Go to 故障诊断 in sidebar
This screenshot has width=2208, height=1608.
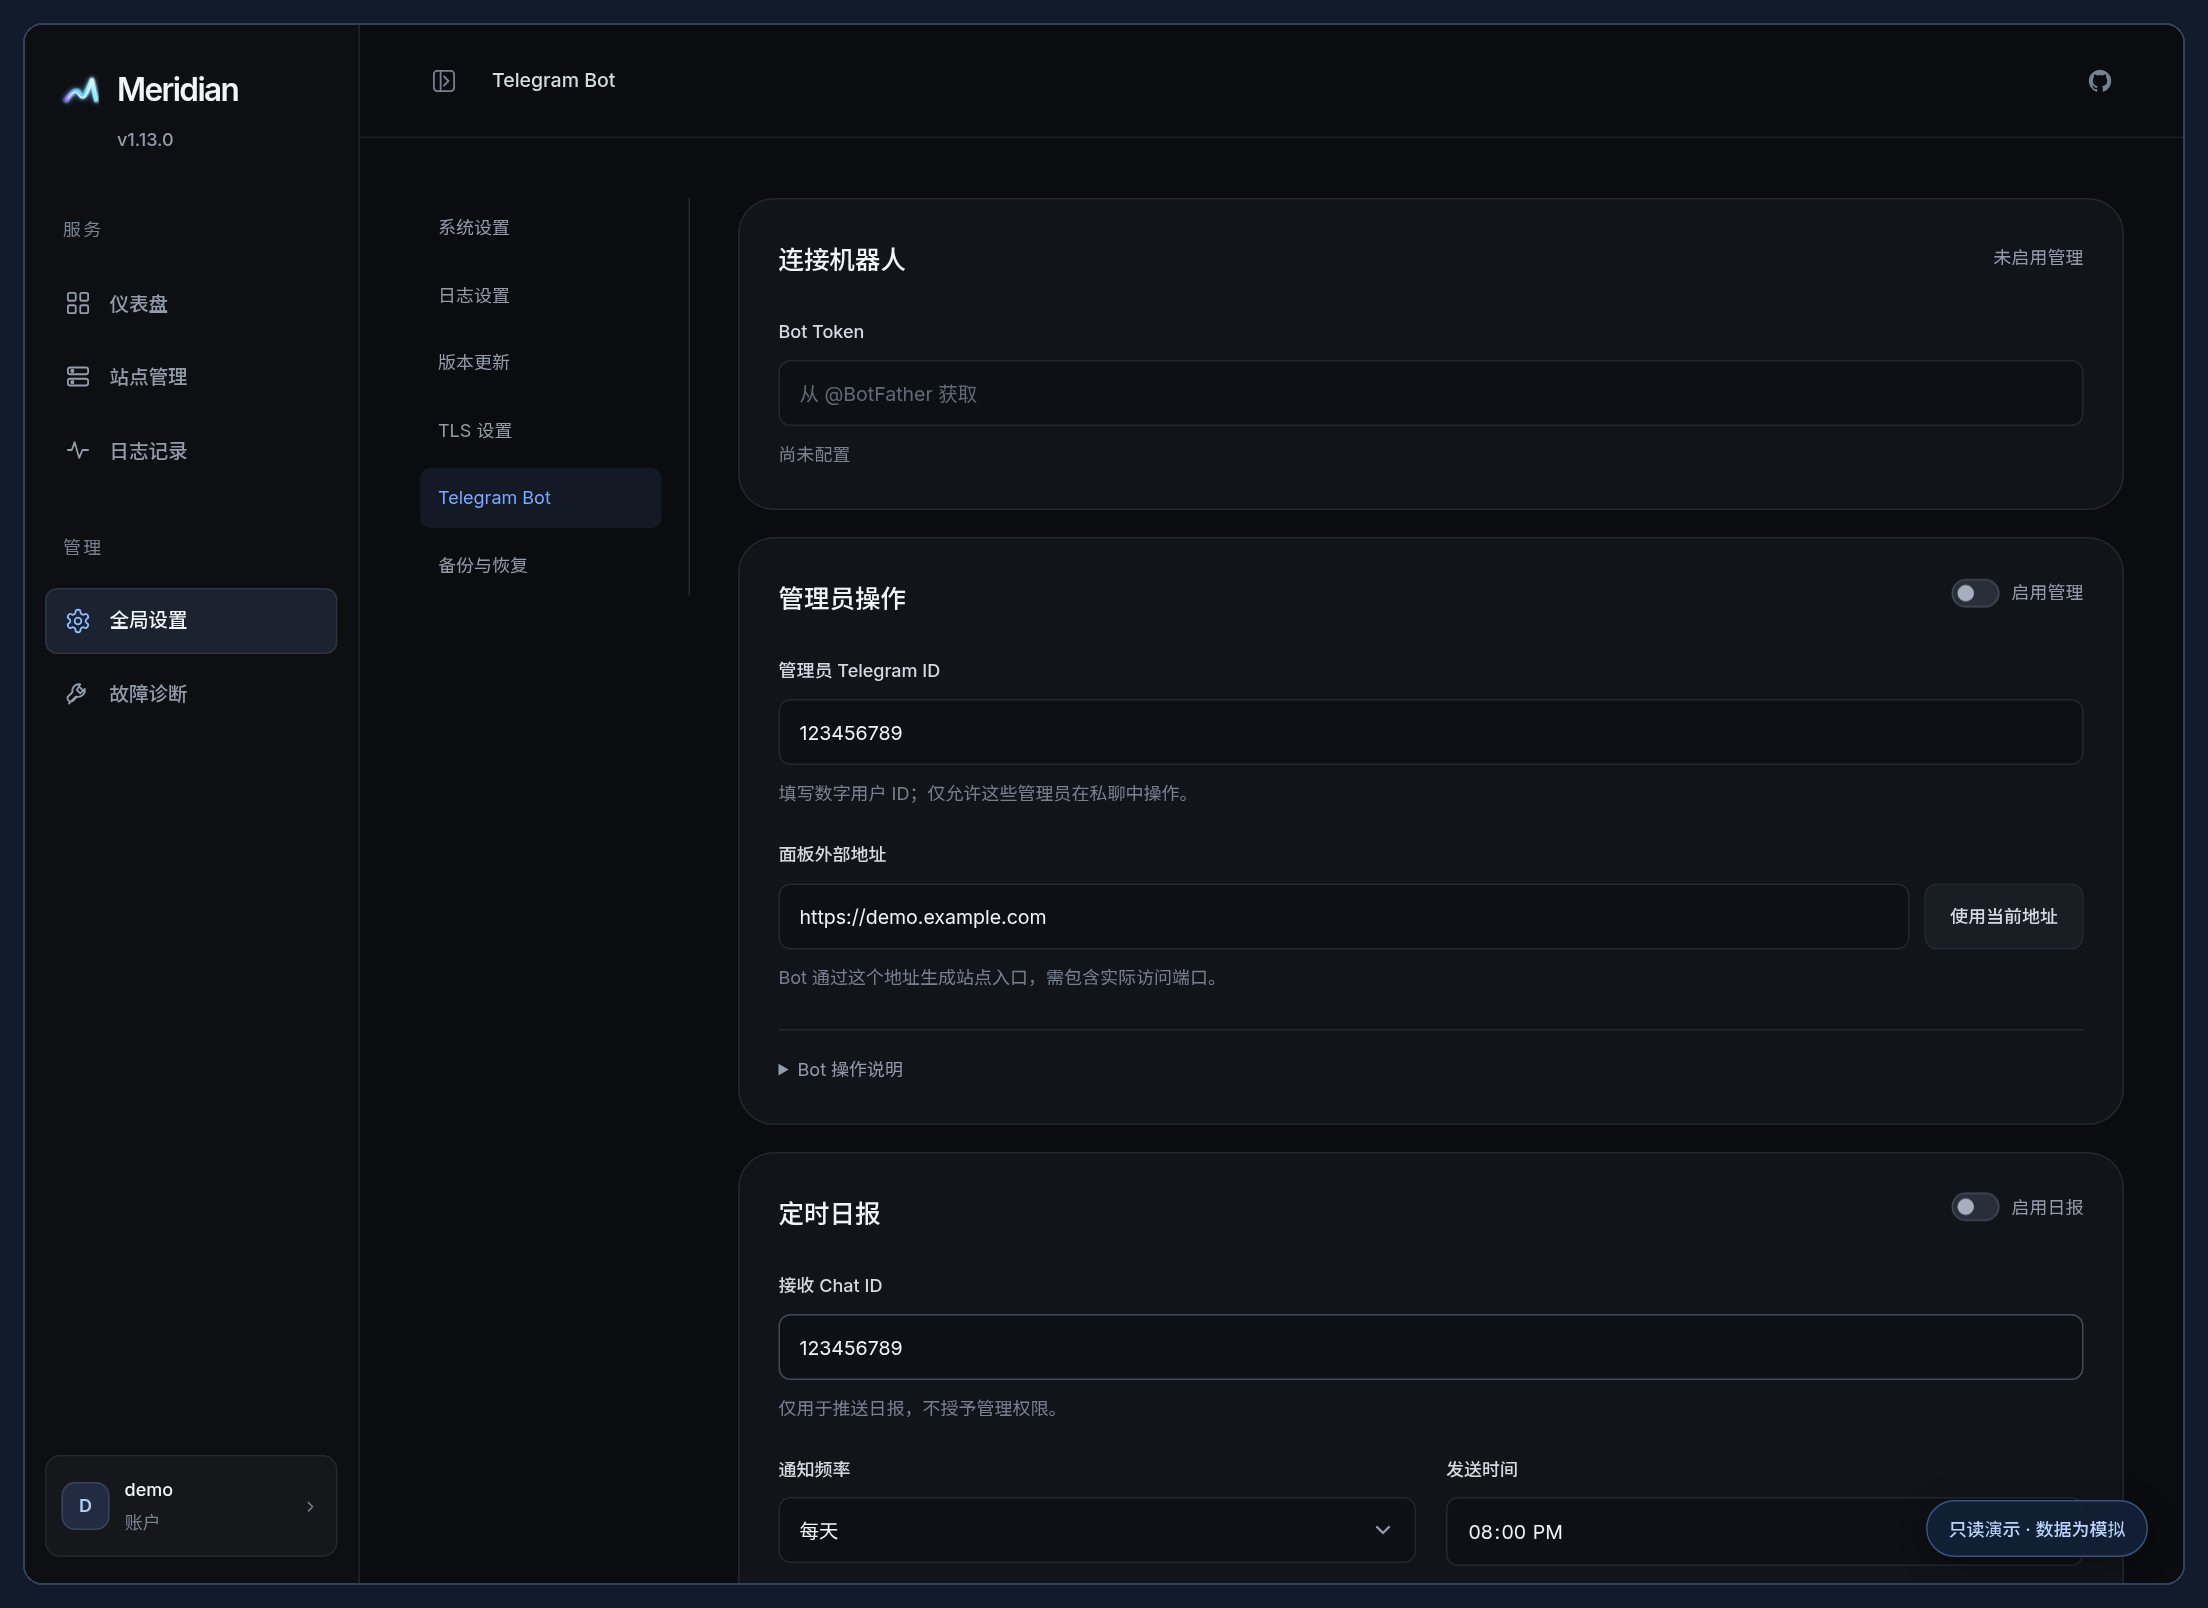pos(191,694)
